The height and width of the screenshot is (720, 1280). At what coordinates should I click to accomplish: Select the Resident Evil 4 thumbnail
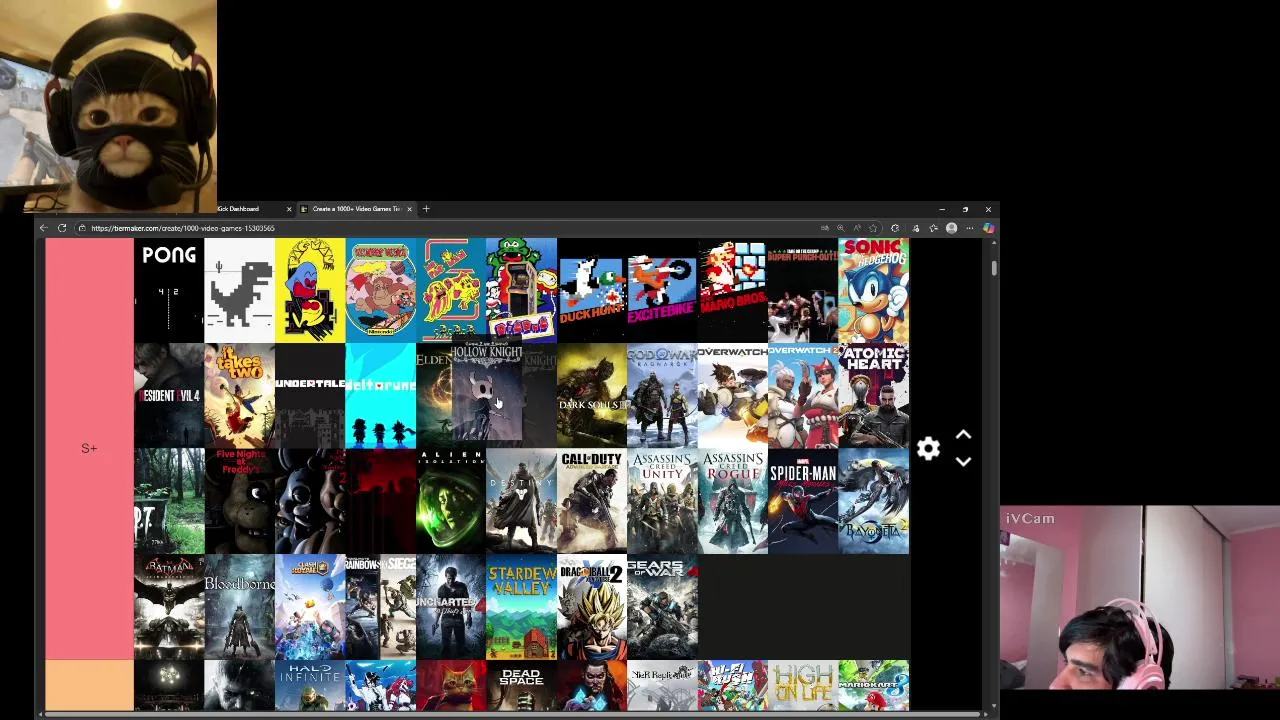click(169, 396)
